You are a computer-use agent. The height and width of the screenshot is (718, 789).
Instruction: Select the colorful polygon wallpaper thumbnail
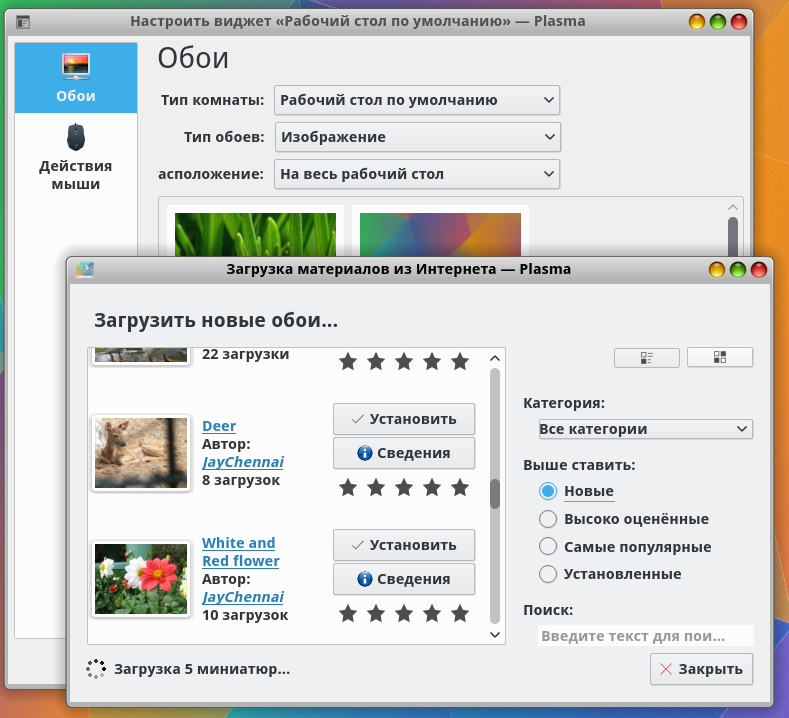440,235
